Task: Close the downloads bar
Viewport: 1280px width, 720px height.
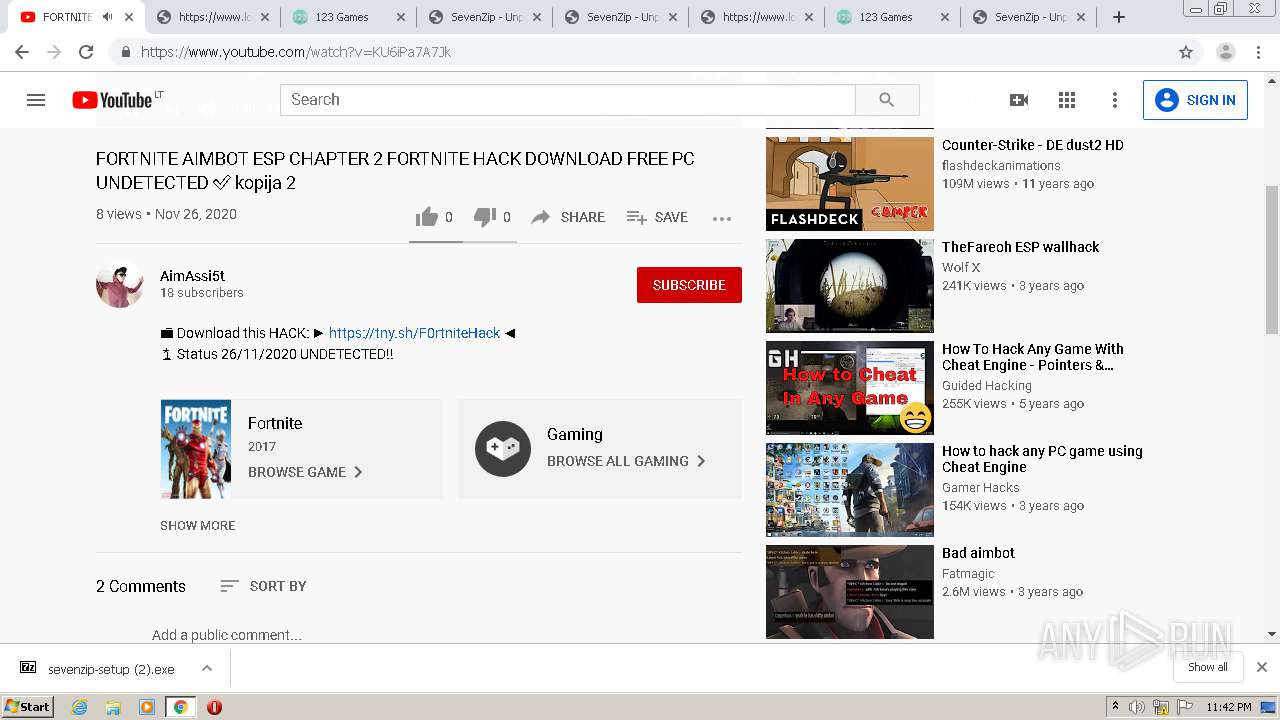Action: tap(1261, 667)
